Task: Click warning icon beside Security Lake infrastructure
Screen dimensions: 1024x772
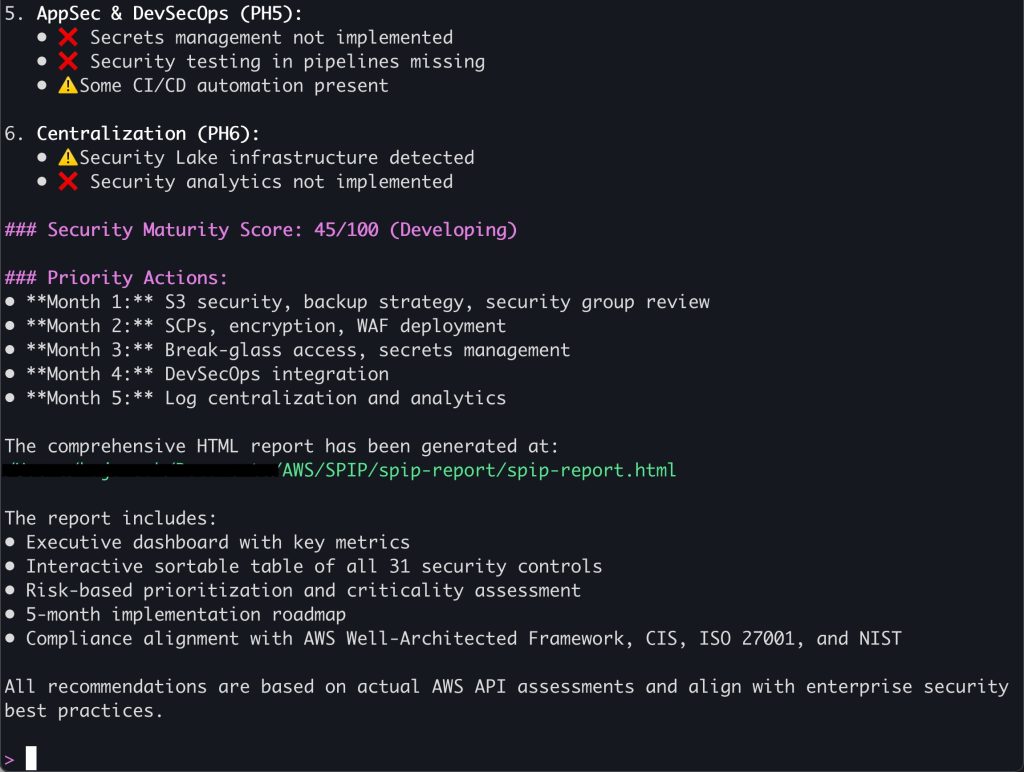Action: click(x=68, y=157)
